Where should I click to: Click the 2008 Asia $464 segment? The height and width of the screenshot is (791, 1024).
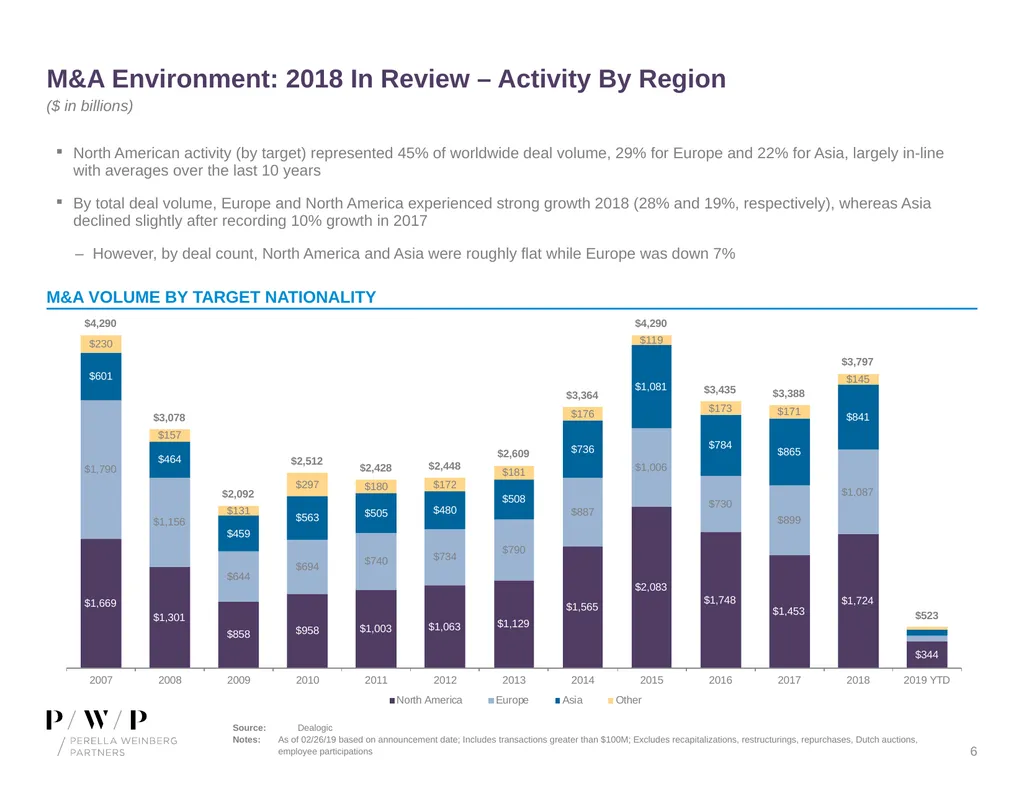tap(169, 459)
